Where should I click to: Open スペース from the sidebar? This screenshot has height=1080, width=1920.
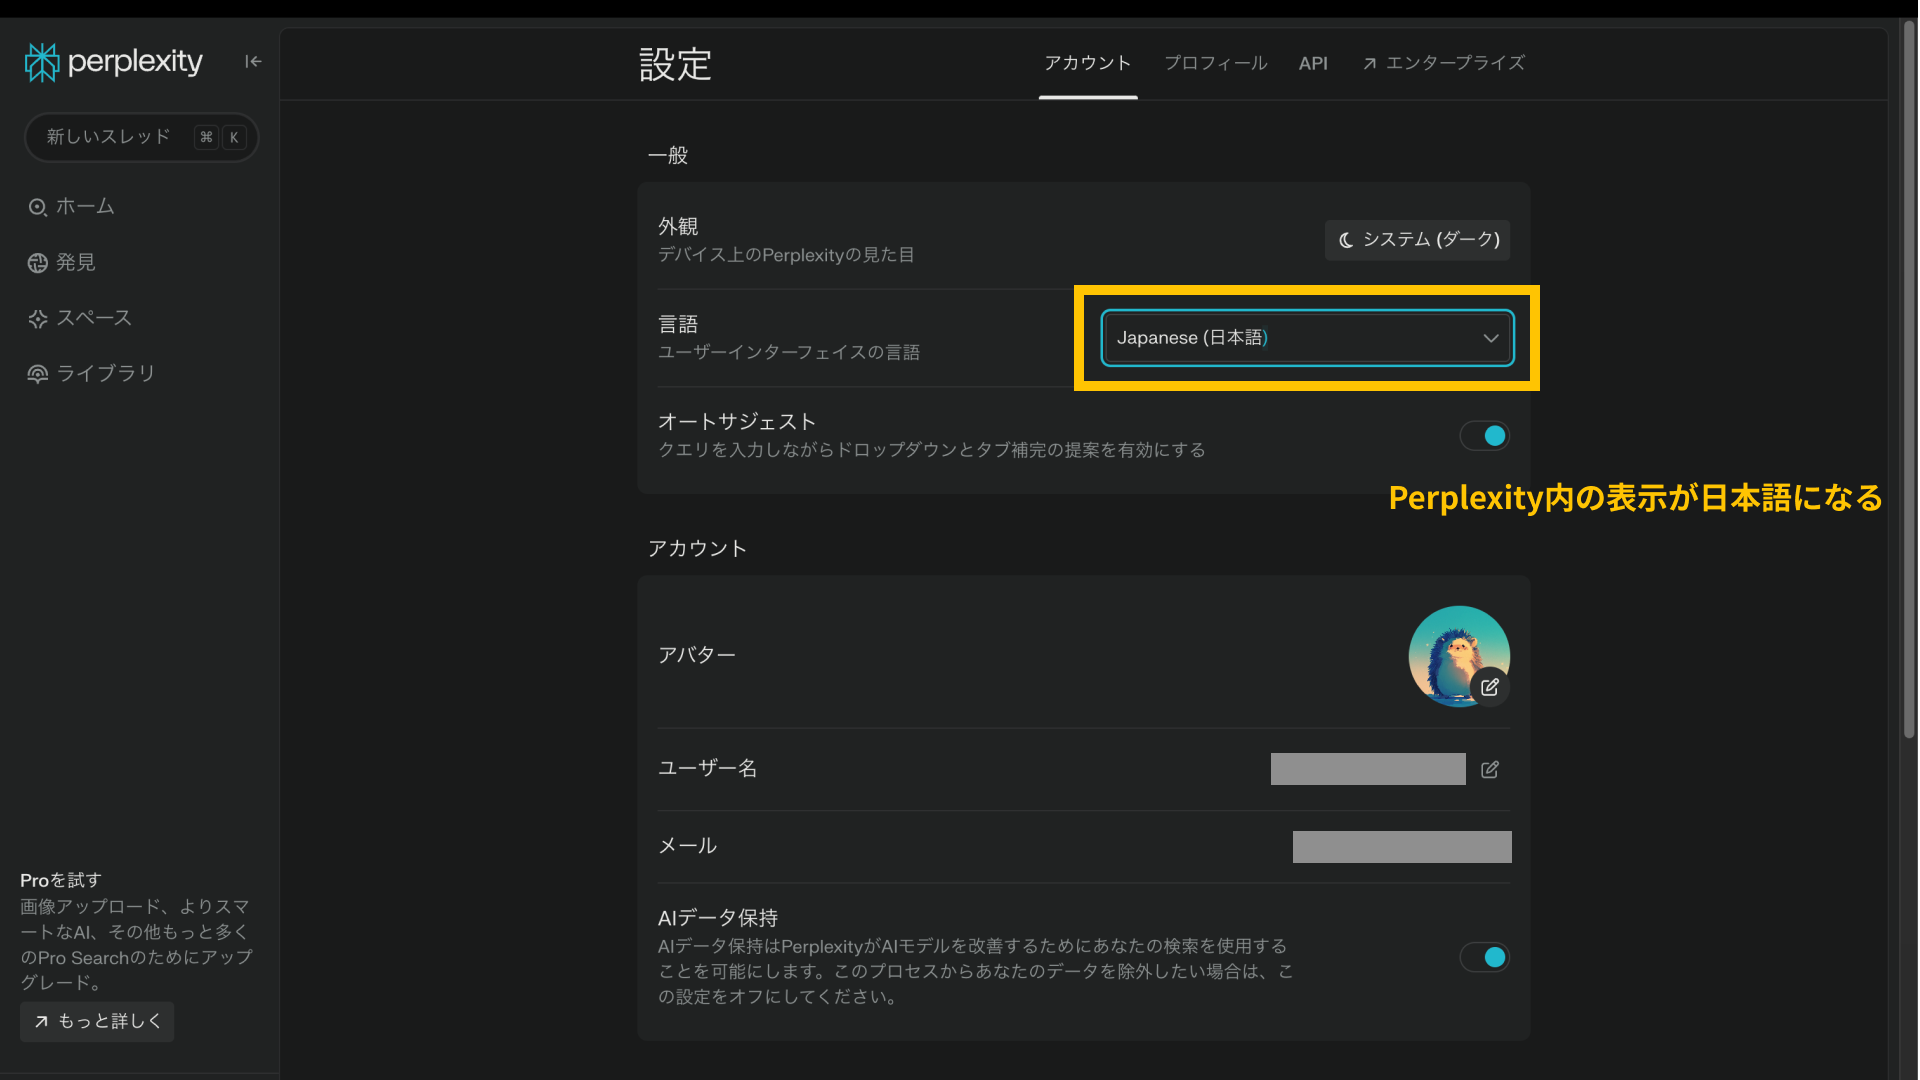coord(38,317)
